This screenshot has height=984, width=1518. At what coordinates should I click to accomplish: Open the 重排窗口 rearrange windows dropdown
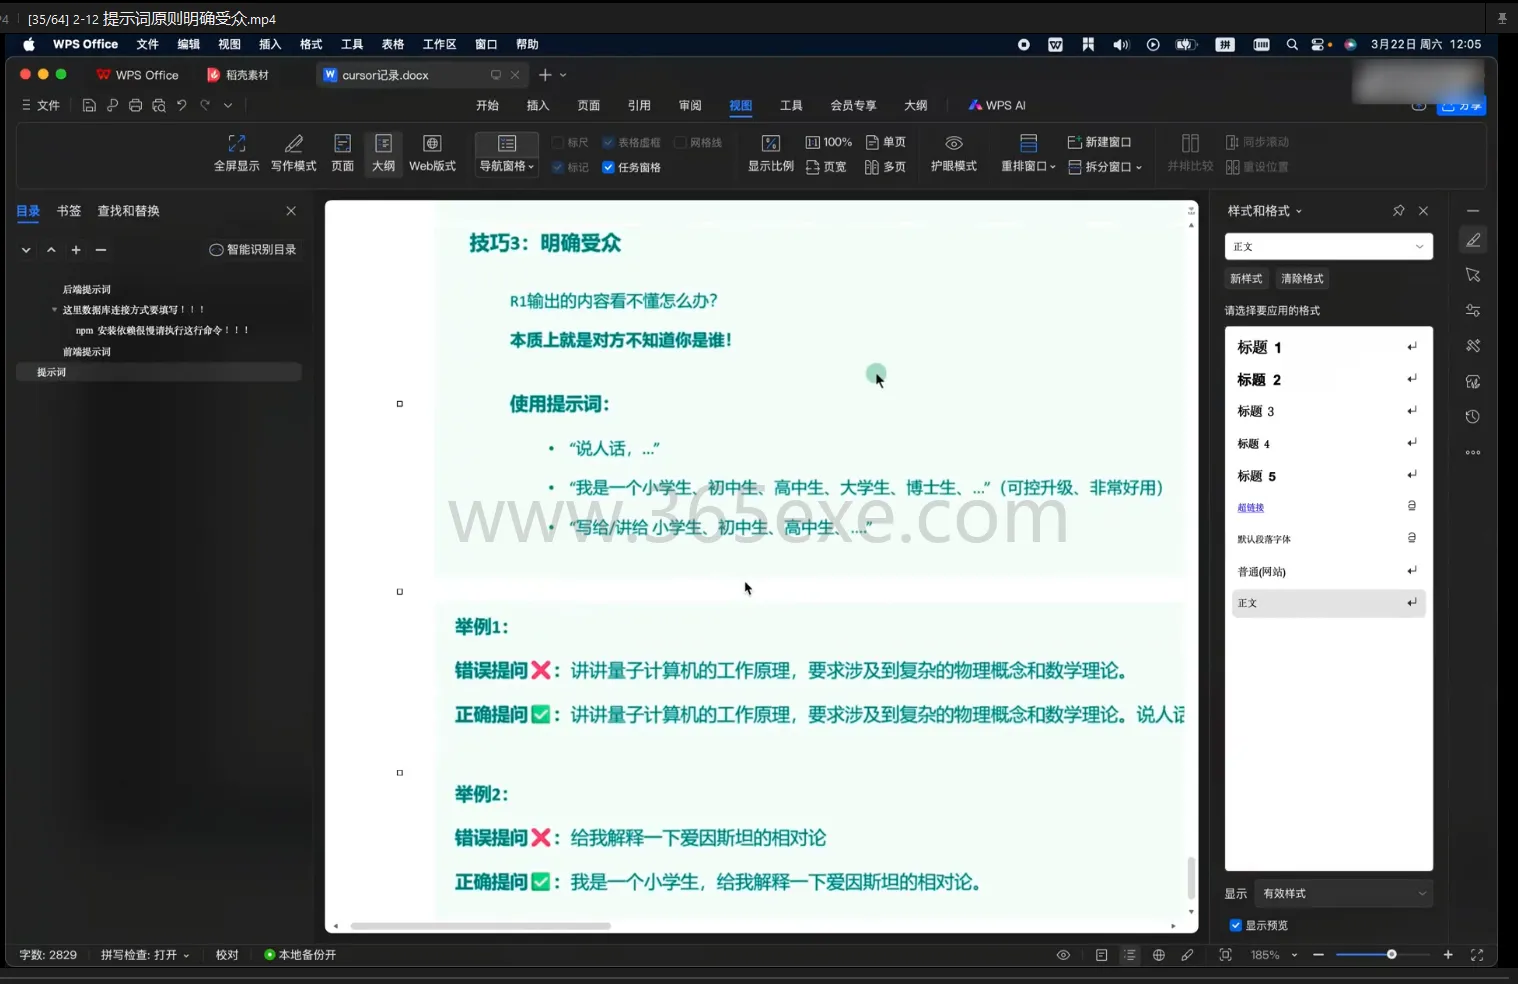[x=1027, y=166]
